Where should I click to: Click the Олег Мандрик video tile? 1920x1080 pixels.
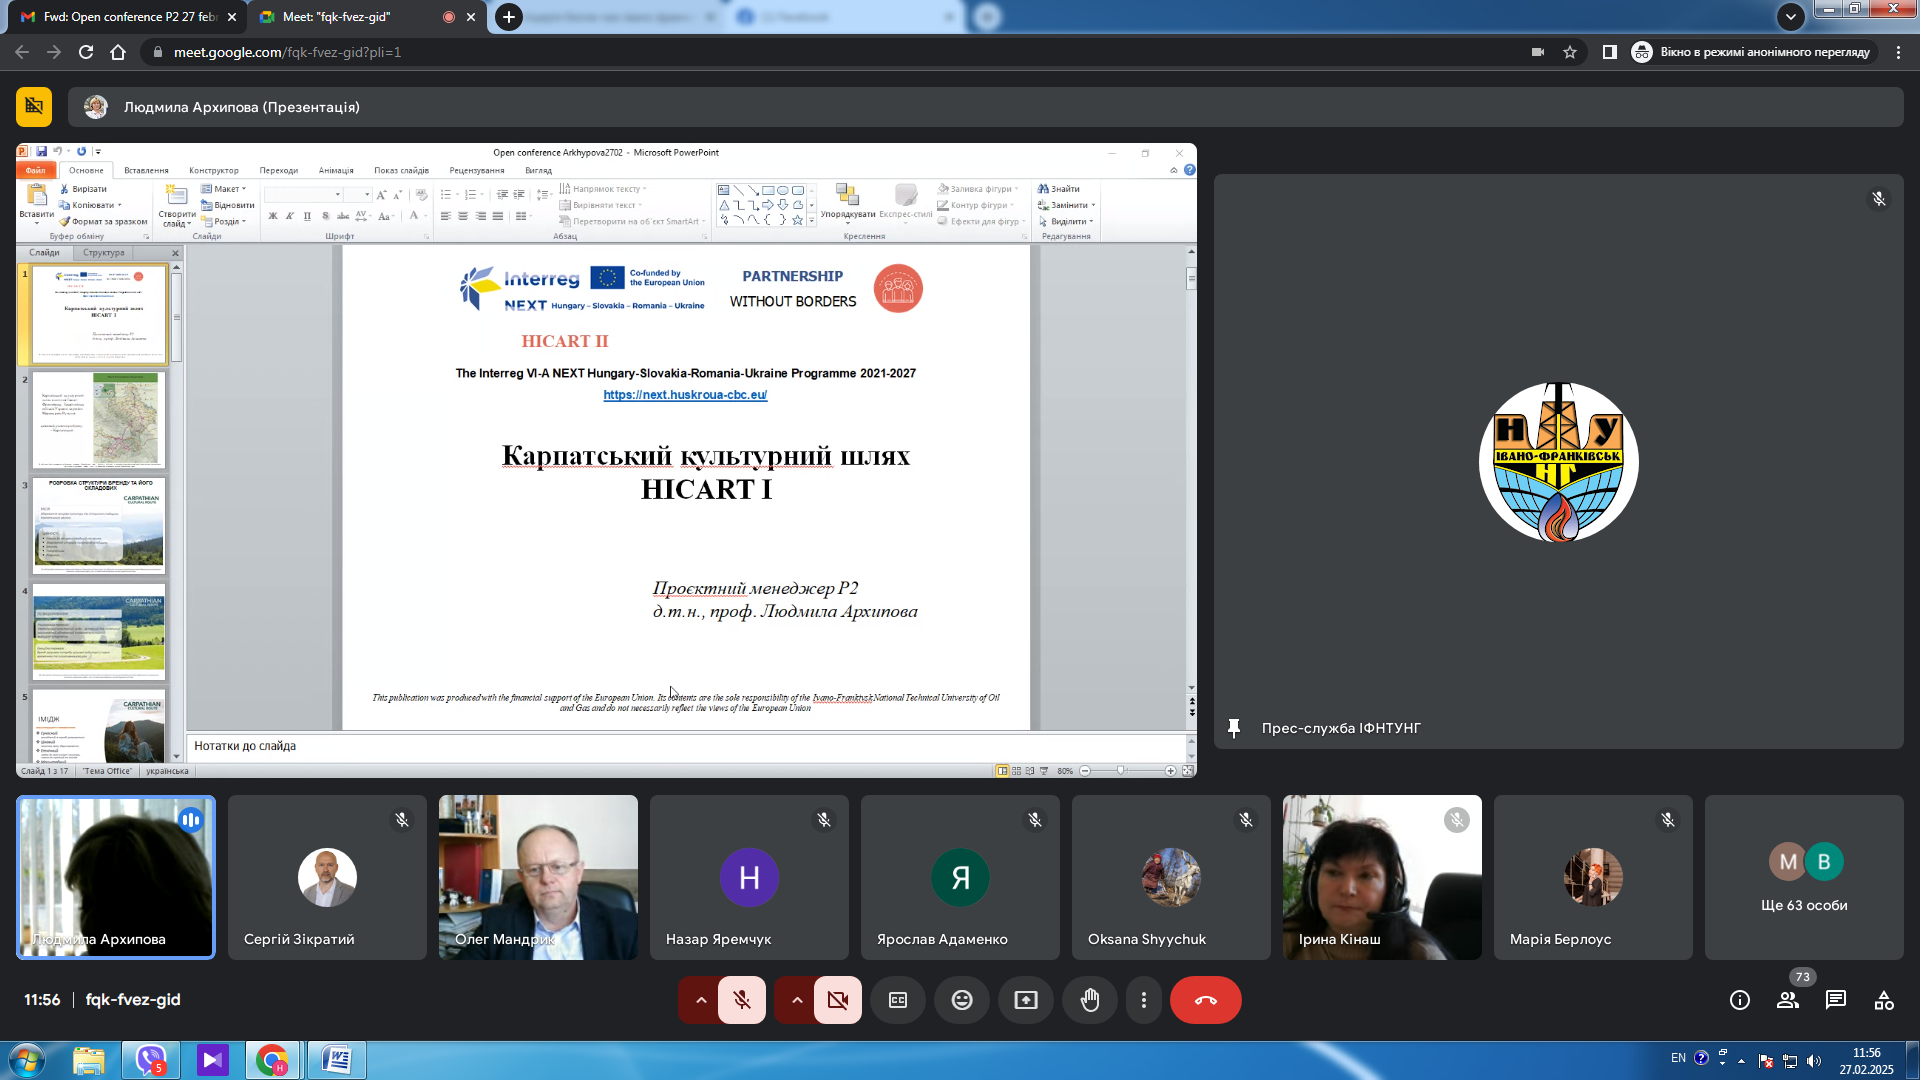tap(538, 877)
